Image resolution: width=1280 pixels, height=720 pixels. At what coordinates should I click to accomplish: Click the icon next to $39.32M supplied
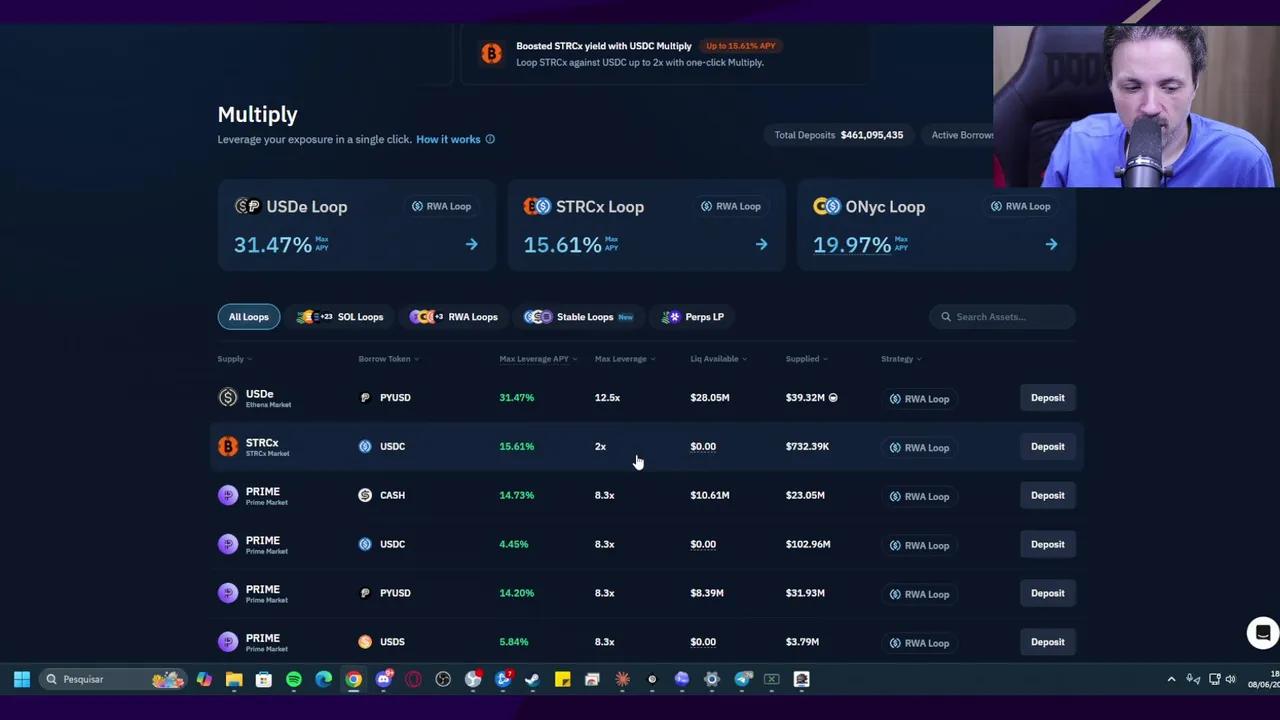click(833, 398)
